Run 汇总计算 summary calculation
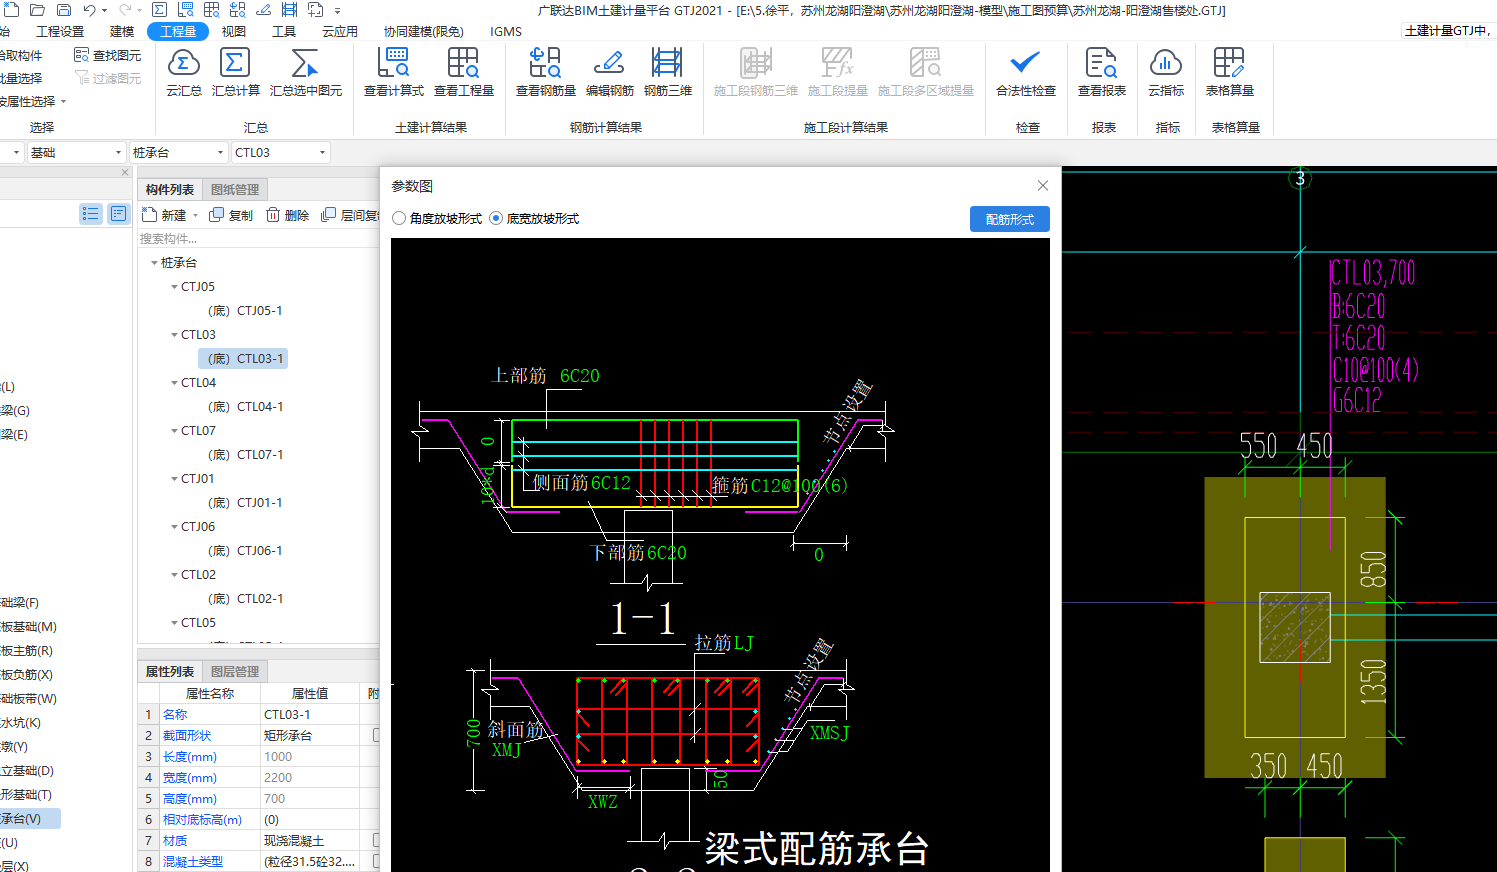The height and width of the screenshot is (872, 1497). tap(235, 72)
